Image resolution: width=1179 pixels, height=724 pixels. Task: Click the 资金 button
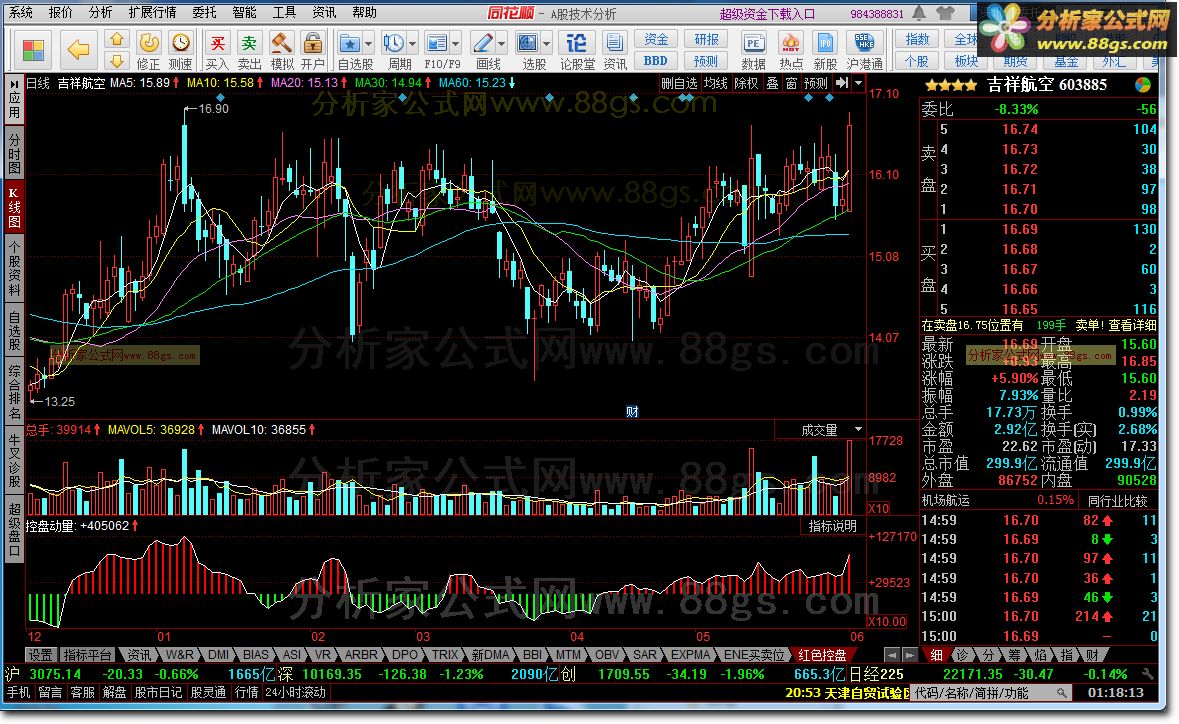(x=656, y=39)
